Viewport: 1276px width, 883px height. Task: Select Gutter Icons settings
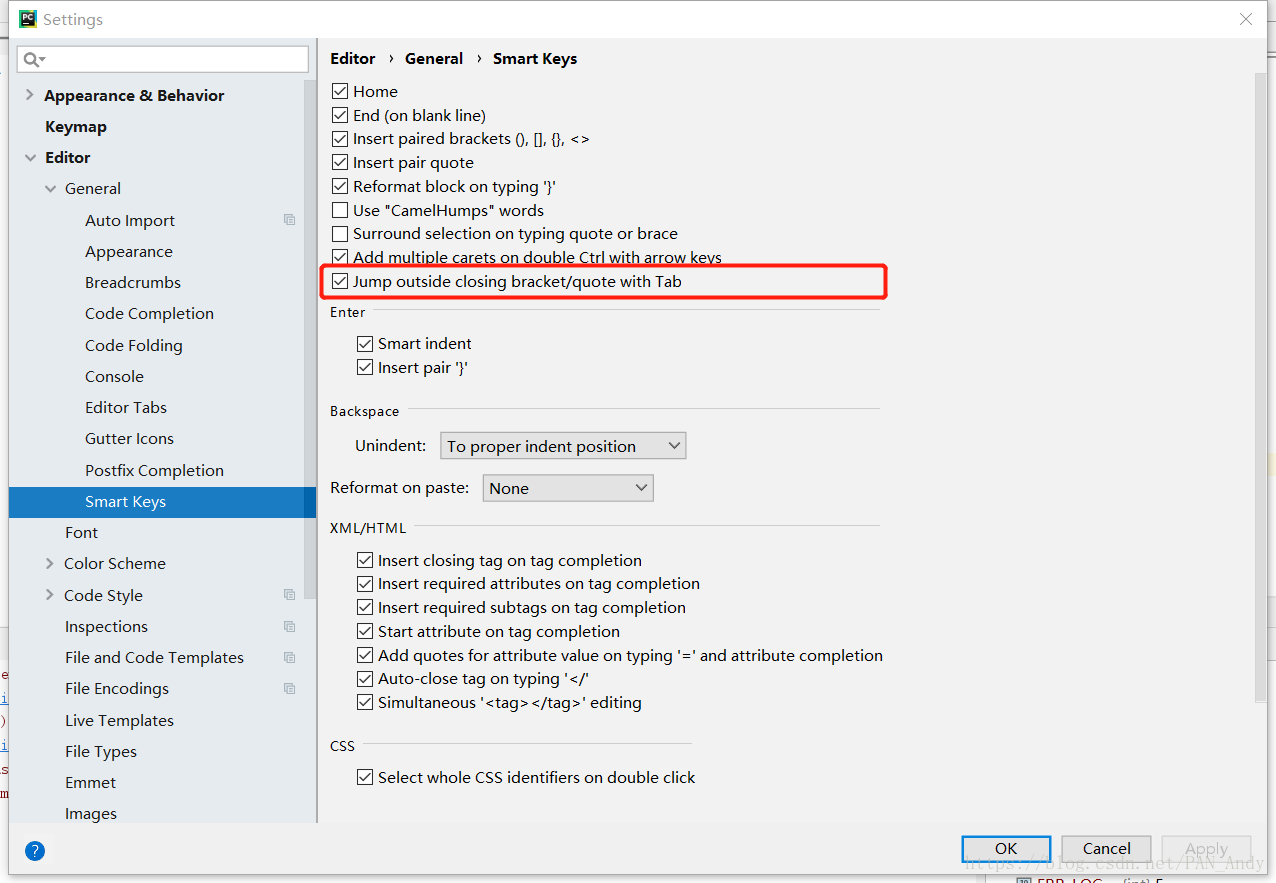tap(129, 438)
